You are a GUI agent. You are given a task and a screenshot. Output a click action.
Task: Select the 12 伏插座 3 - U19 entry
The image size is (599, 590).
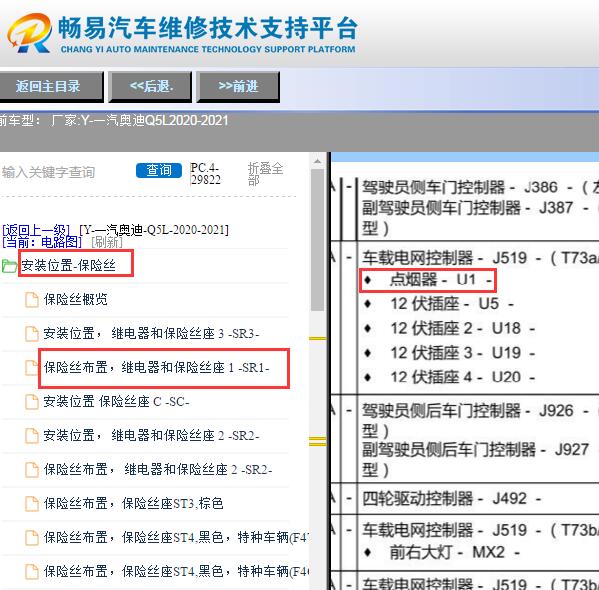click(450, 353)
